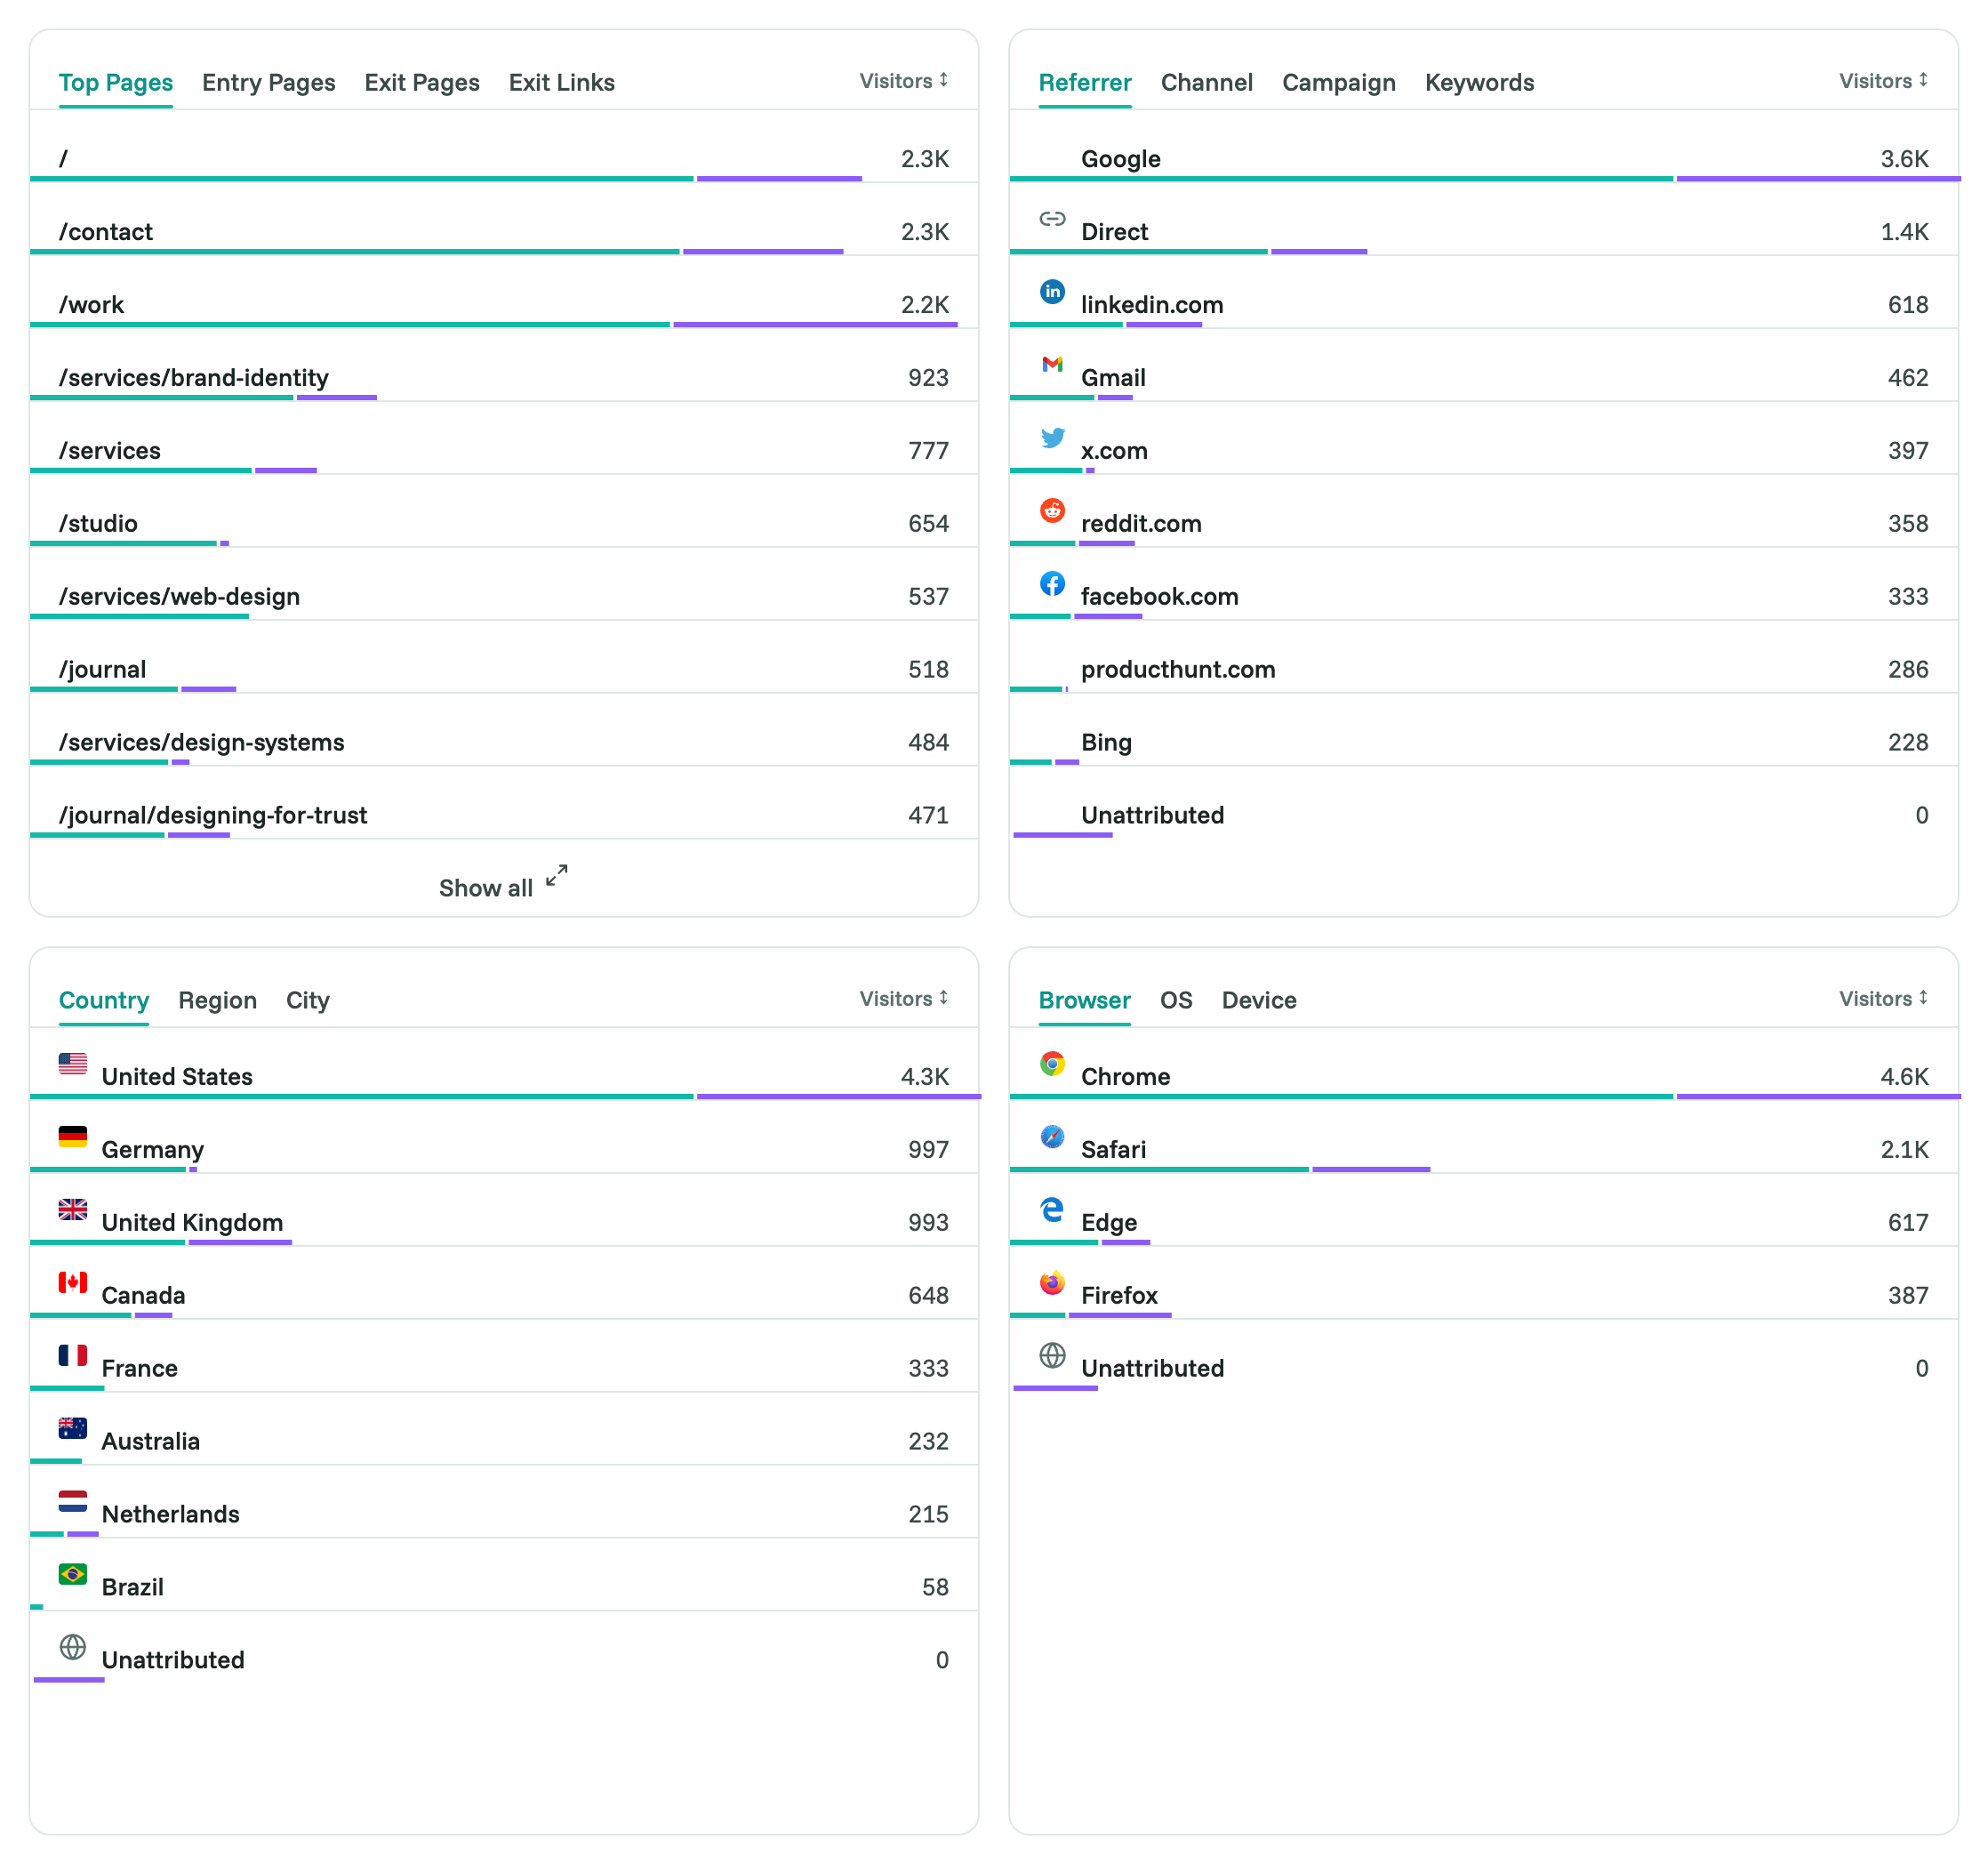Click the Canada flag icon
The height and width of the screenshot is (1864, 1988).
73,1283
